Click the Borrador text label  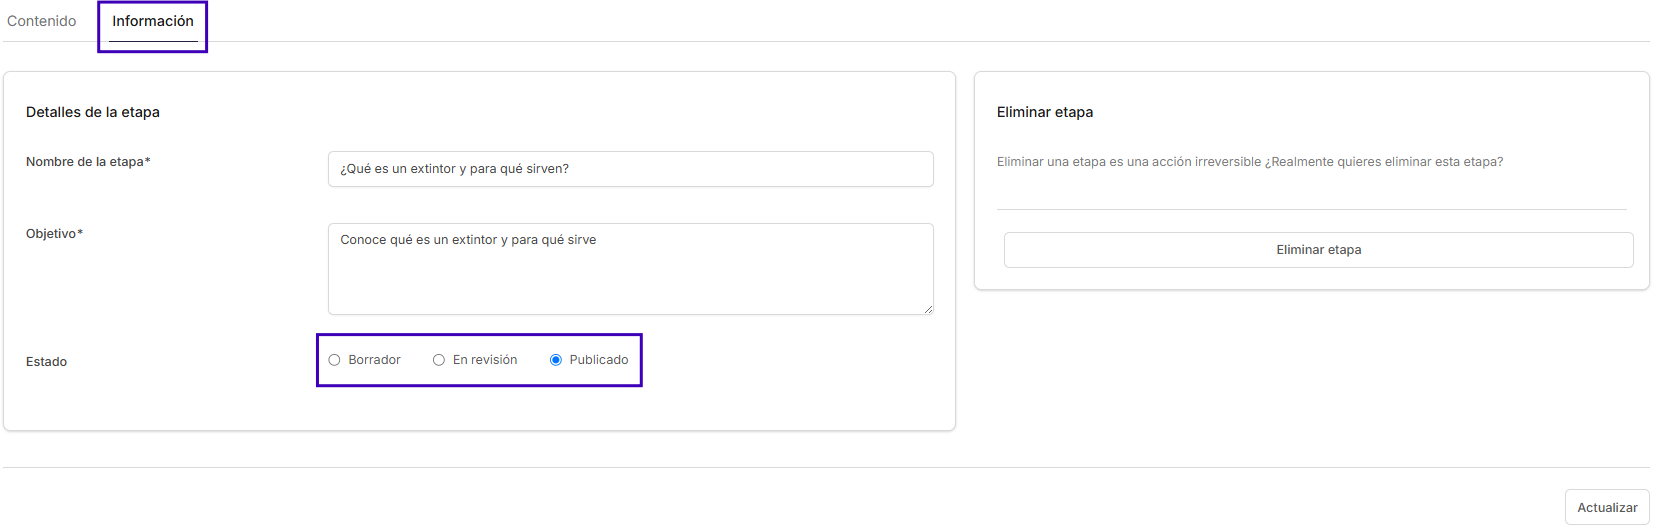(x=375, y=360)
